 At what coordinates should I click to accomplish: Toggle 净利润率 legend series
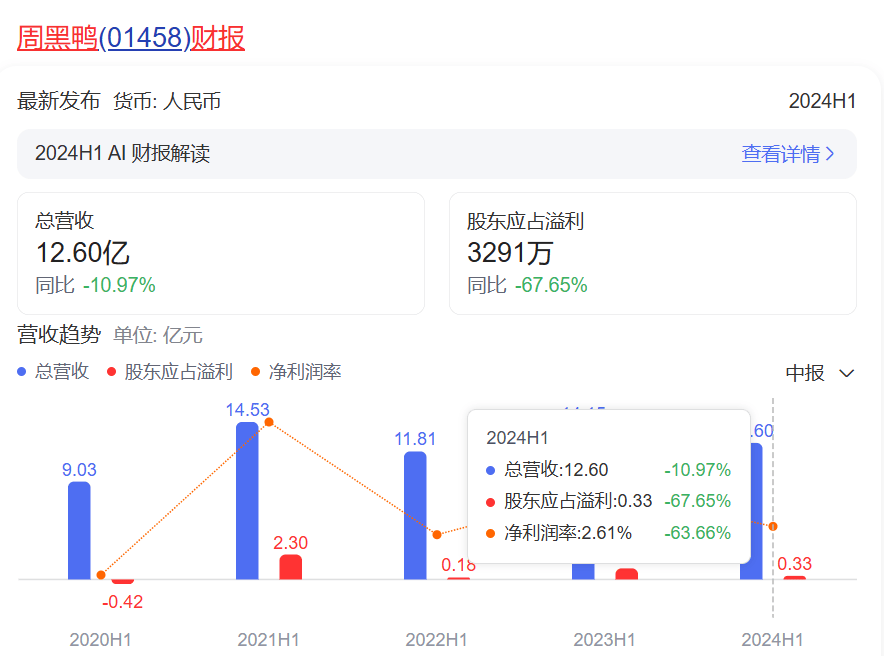(305, 372)
